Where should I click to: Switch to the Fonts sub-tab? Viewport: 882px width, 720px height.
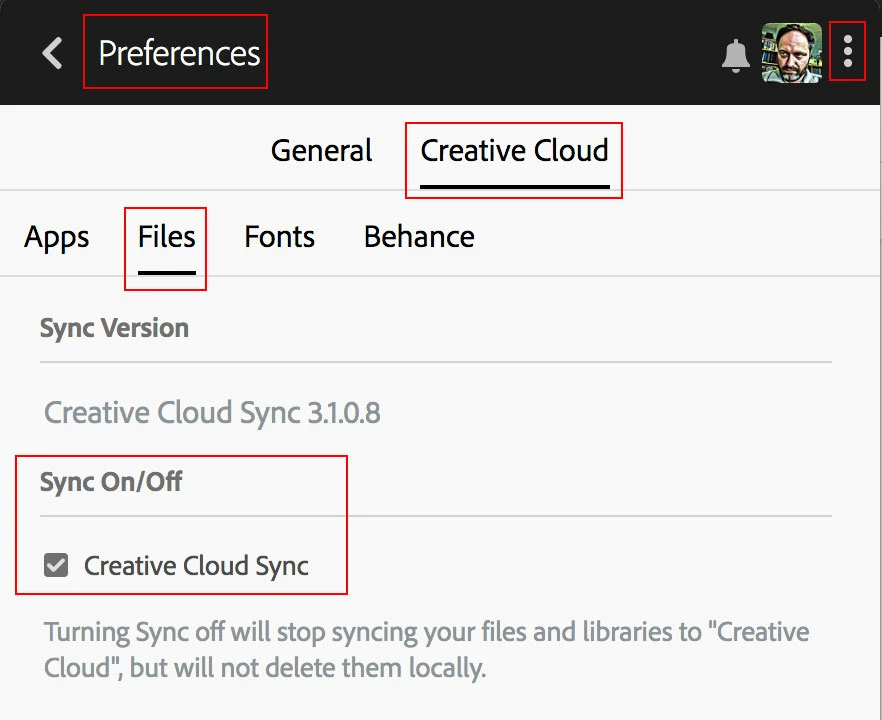pos(280,236)
